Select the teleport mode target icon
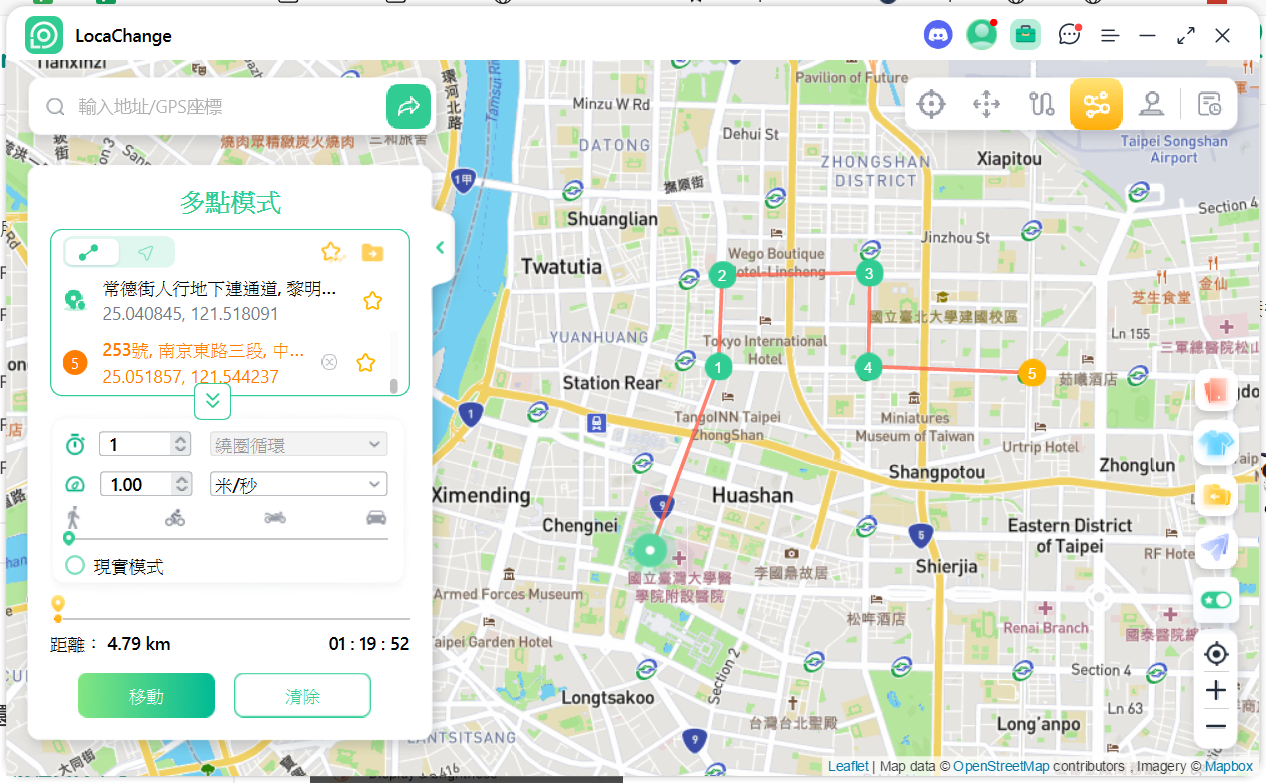 pyautogui.click(x=931, y=104)
